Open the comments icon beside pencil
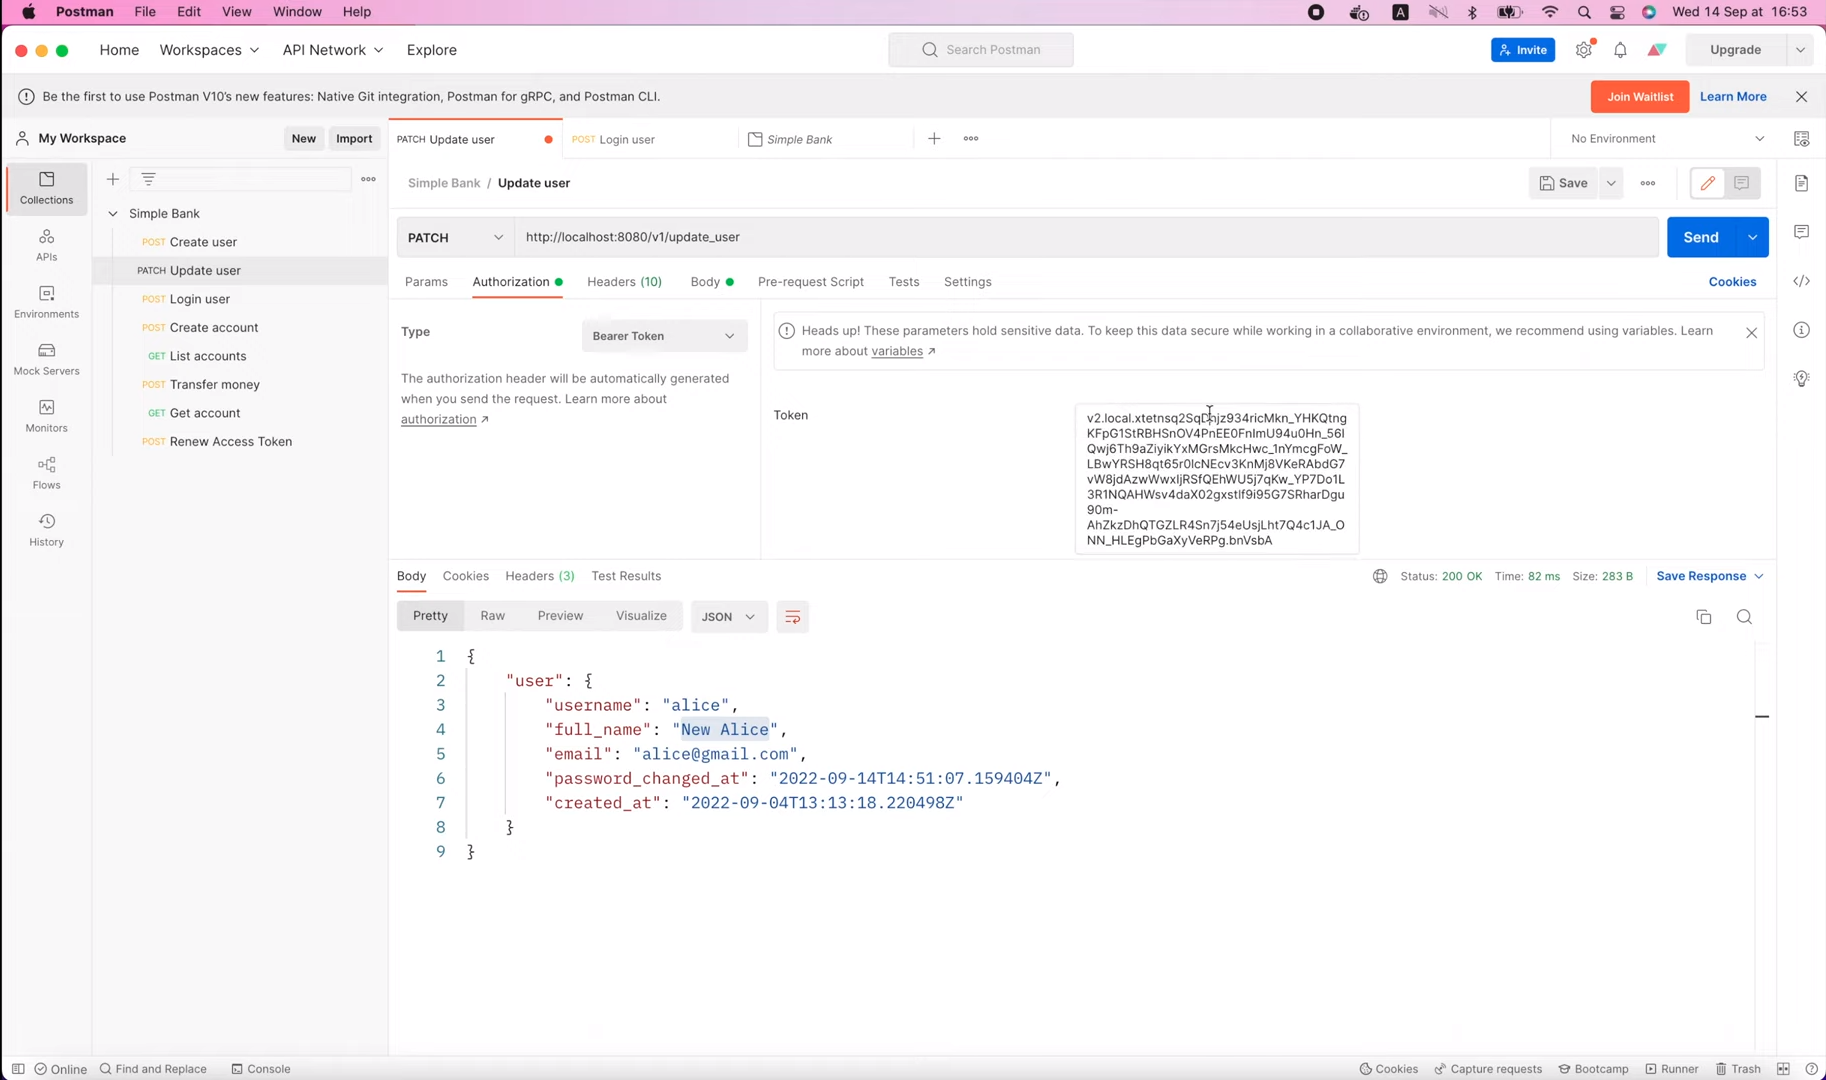Image resolution: width=1826 pixels, height=1080 pixels. click(x=1742, y=183)
